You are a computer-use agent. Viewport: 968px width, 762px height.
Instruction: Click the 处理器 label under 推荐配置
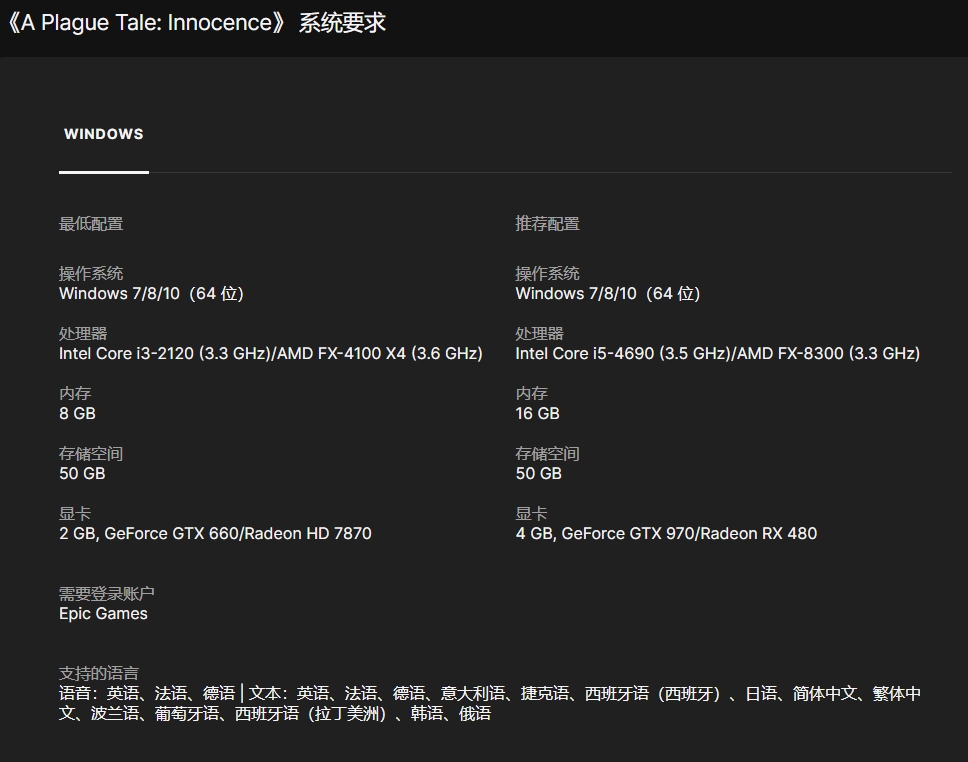tap(540, 333)
